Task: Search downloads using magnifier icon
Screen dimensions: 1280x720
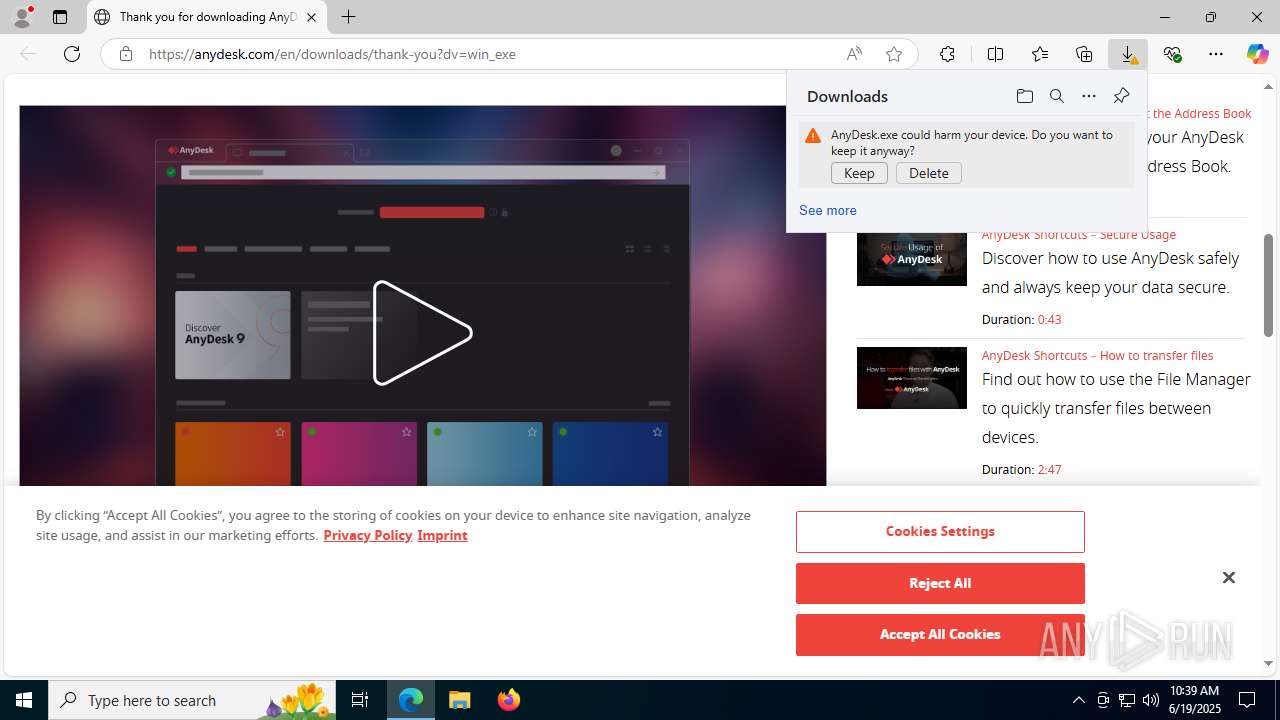Action: (x=1056, y=96)
